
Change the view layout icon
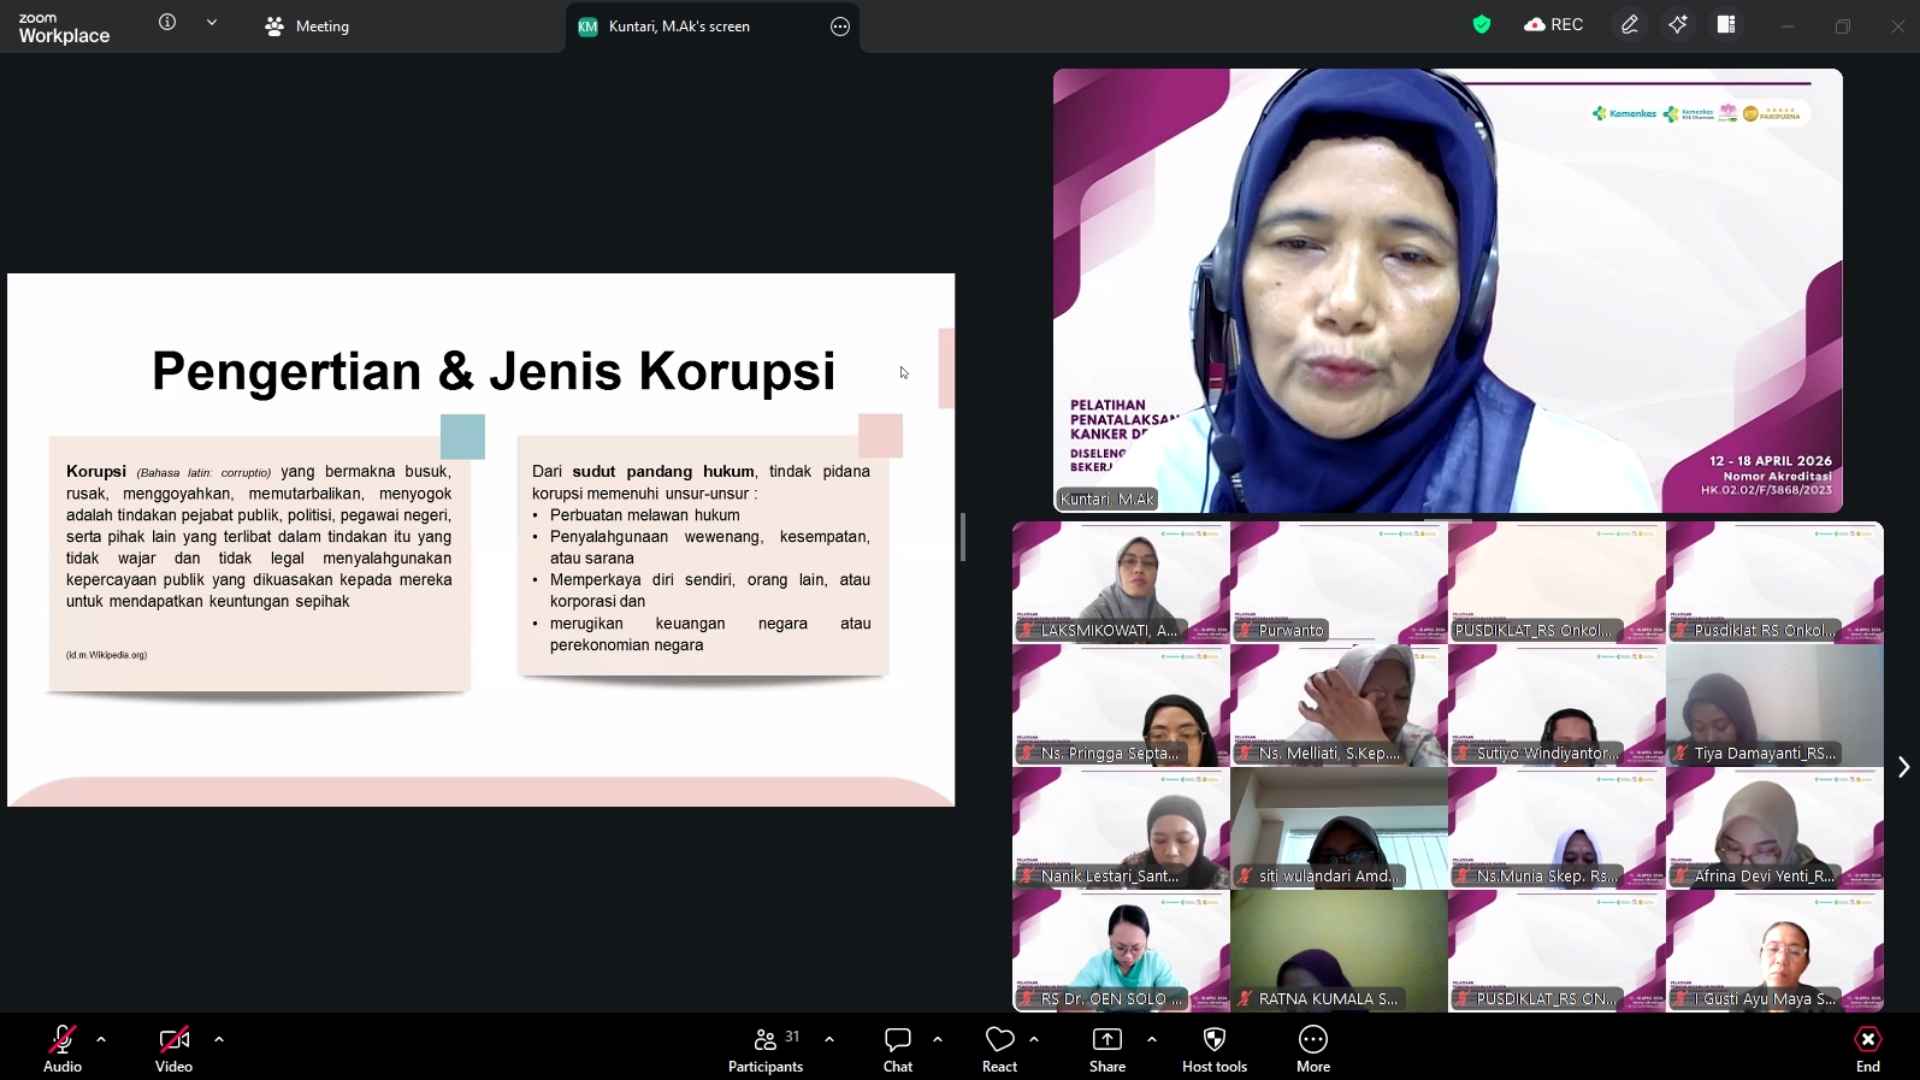click(1726, 25)
